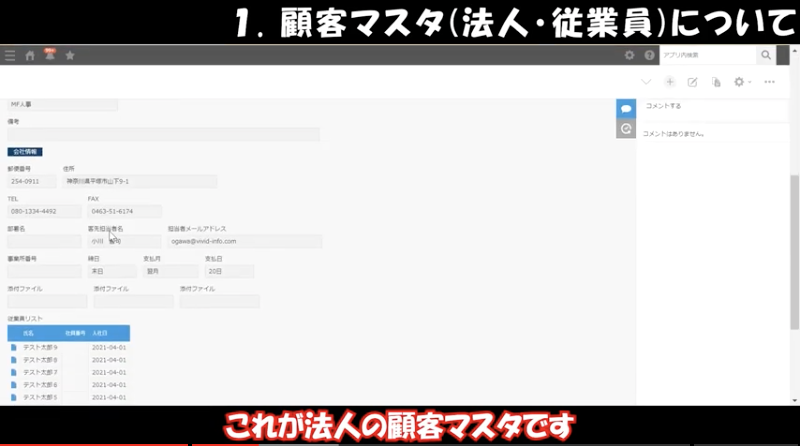Open the header gear settings icon
Viewport: 800px width, 446px height.
click(629, 56)
